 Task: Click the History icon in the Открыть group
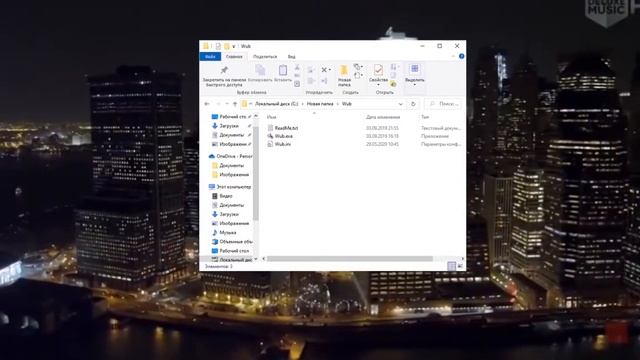click(393, 84)
